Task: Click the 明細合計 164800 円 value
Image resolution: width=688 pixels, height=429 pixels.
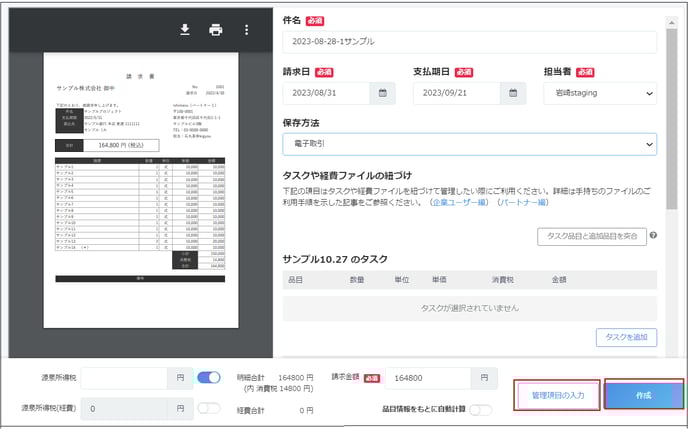Action: (x=296, y=378)
